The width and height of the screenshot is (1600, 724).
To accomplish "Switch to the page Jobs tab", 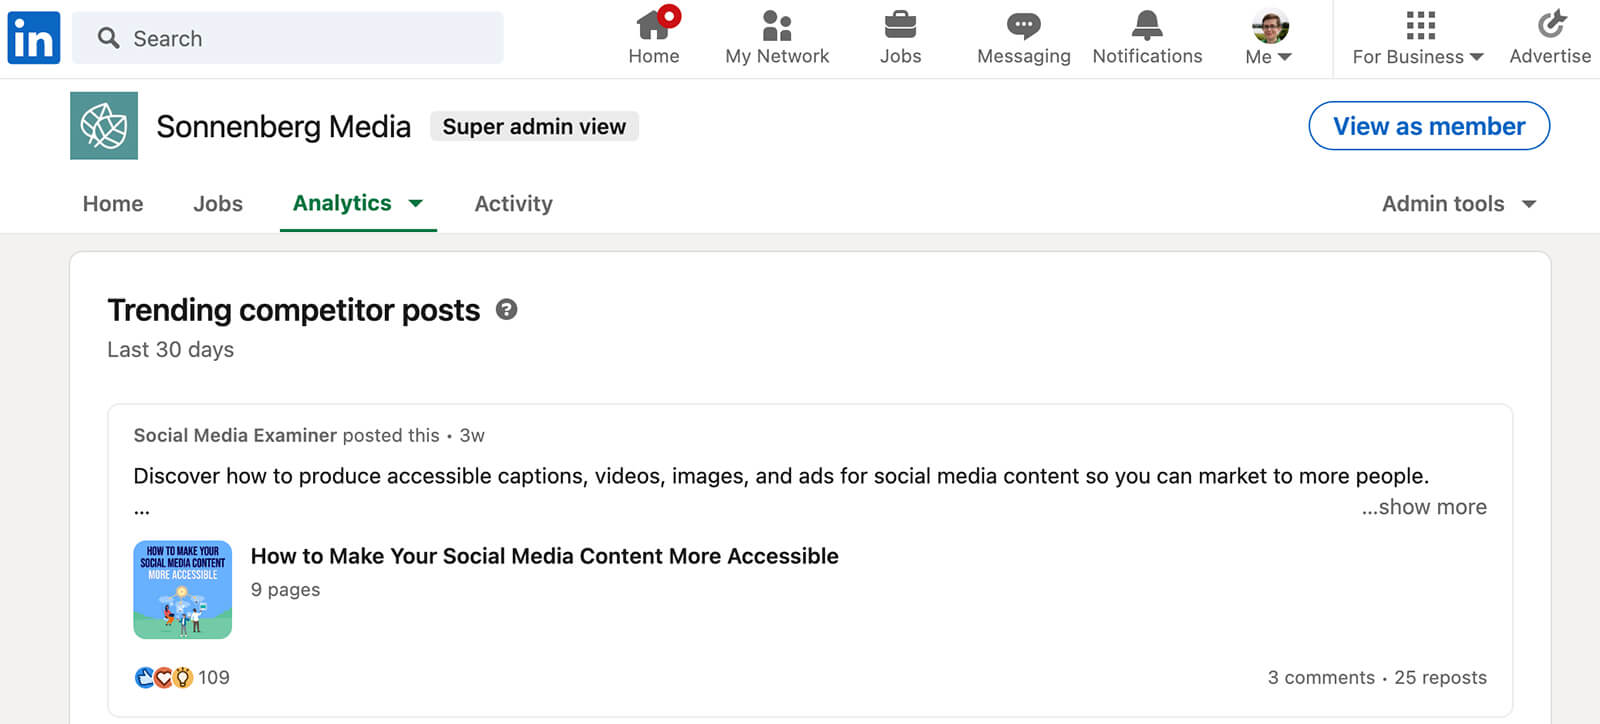I will [x=218, y=203].
